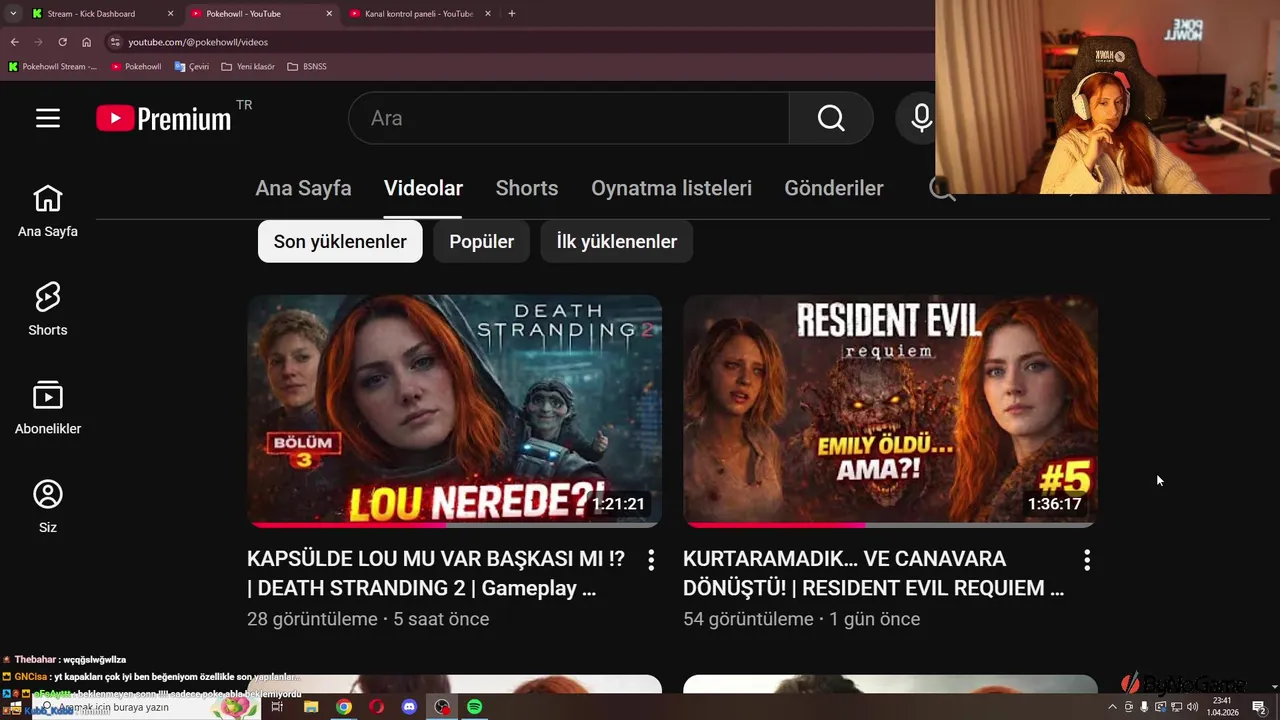Open the tab search dropdown arrow

point(13,14)
